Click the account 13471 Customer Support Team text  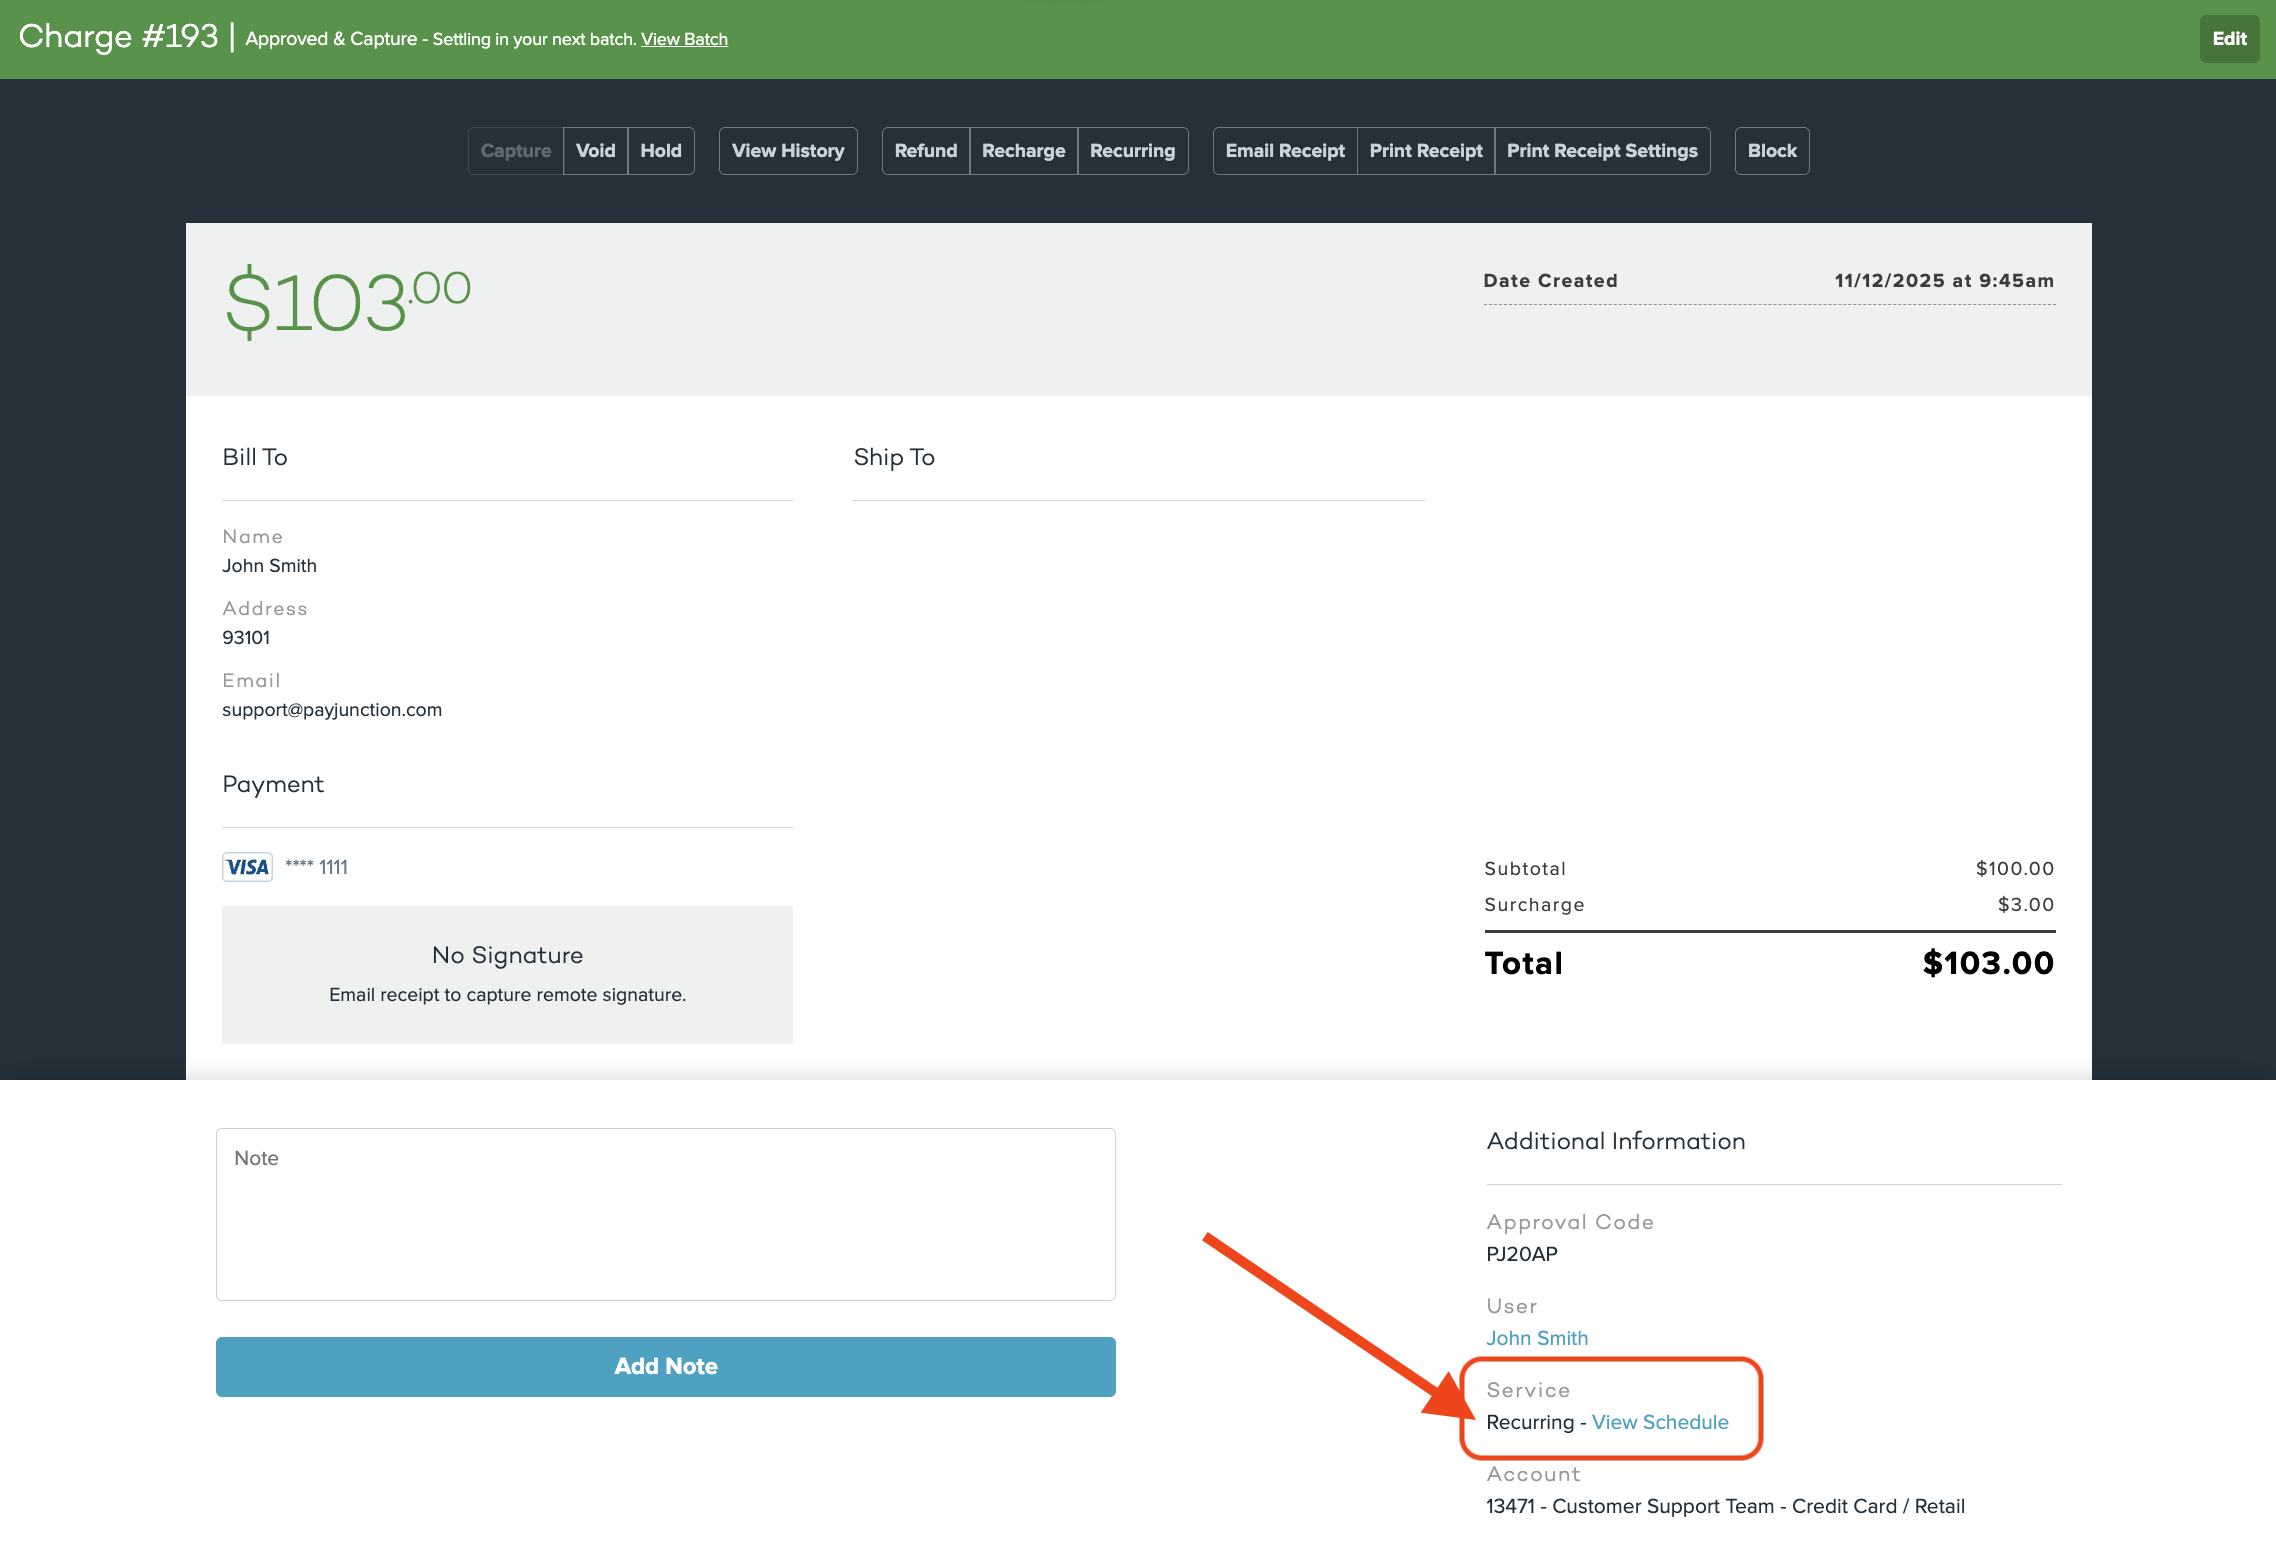pyautogui.click(x=1725, y=1506)
